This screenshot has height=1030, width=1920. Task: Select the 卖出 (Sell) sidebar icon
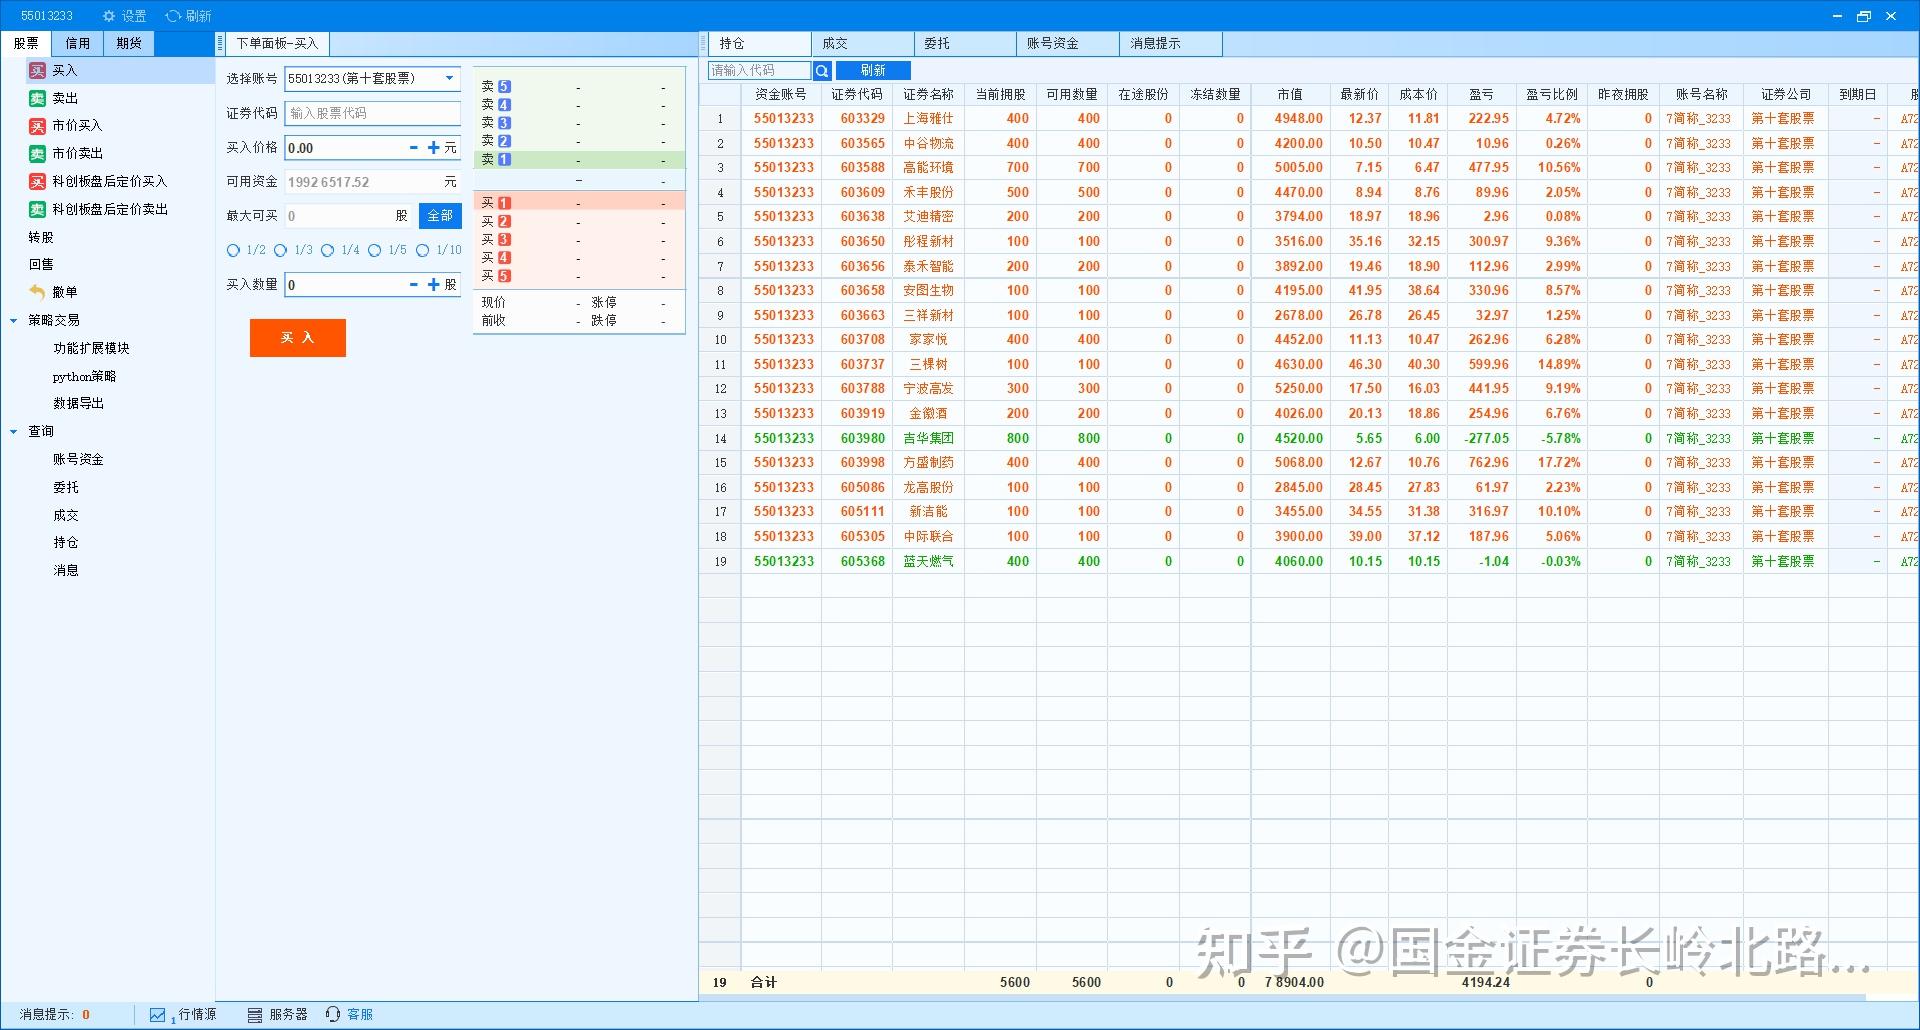pos(36,97)
